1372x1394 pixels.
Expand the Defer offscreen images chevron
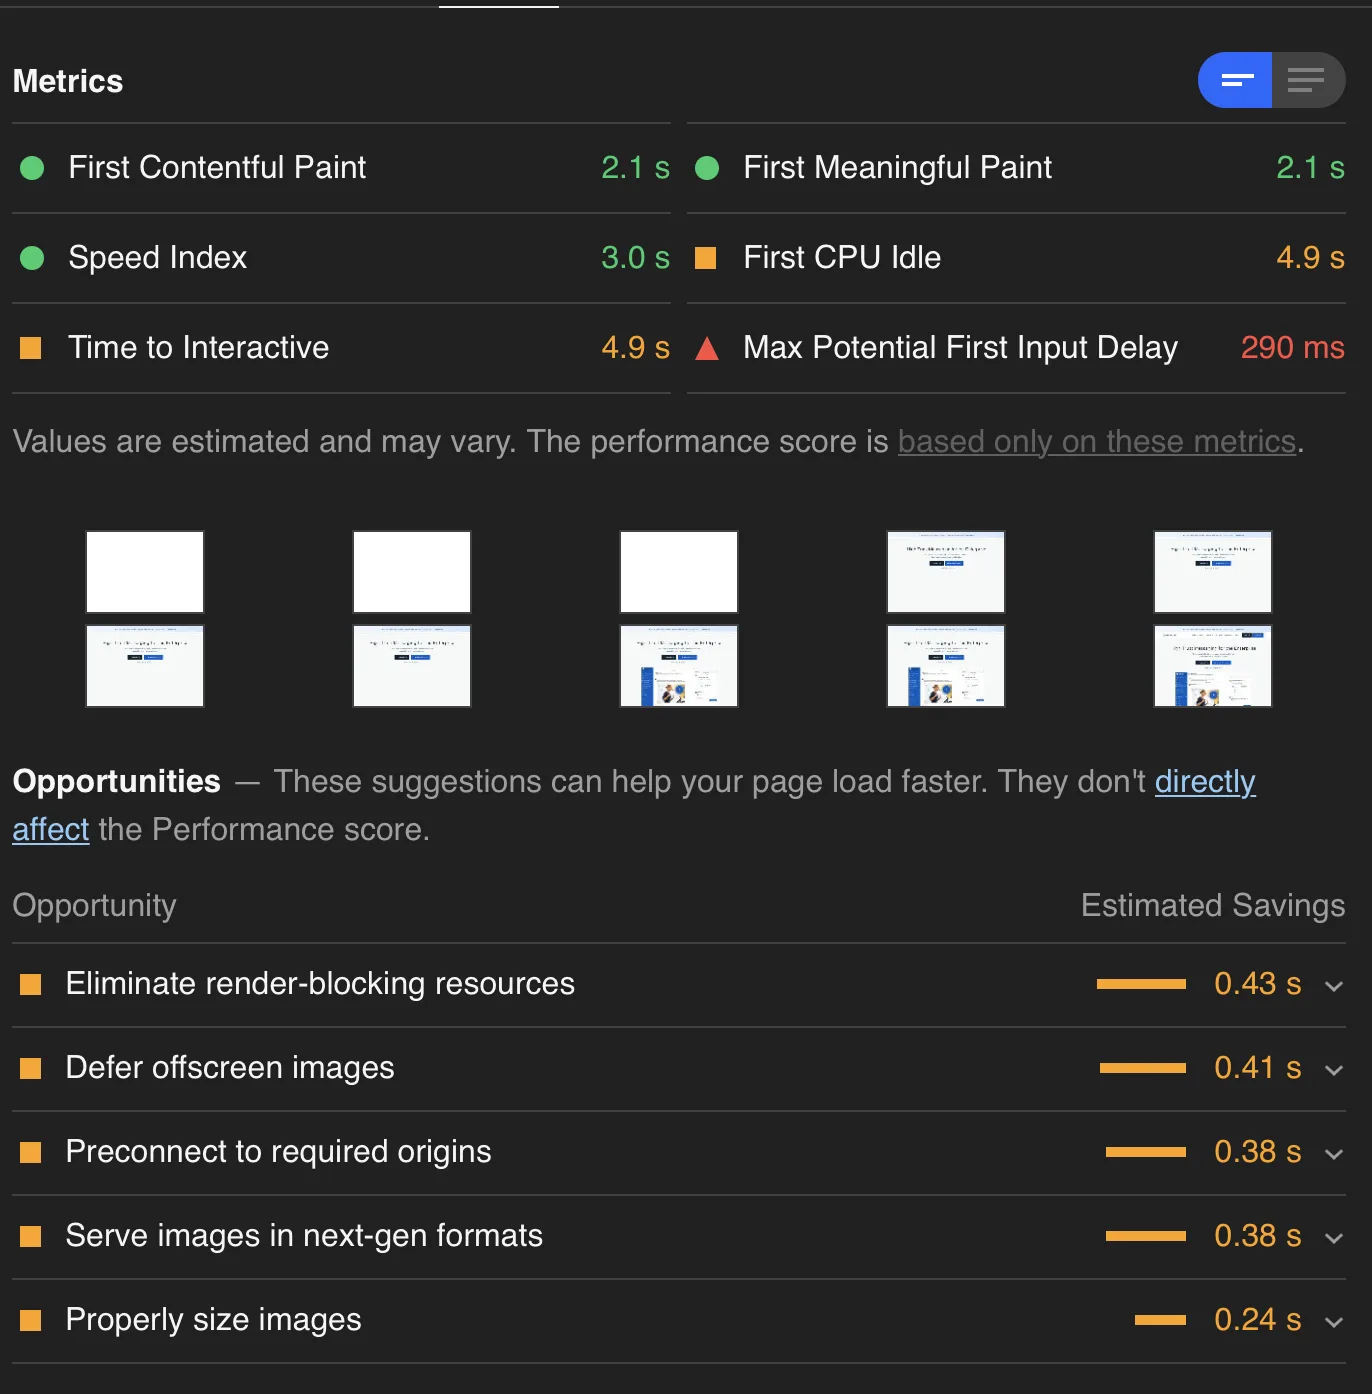1333,1070
